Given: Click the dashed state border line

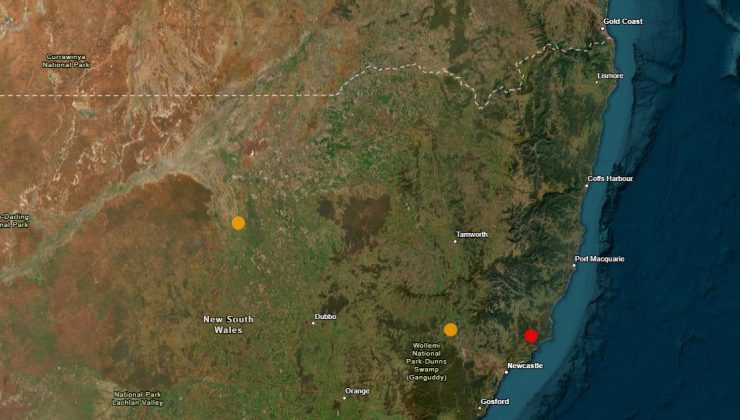Looking at the screenshot, I should click(150, 94).
